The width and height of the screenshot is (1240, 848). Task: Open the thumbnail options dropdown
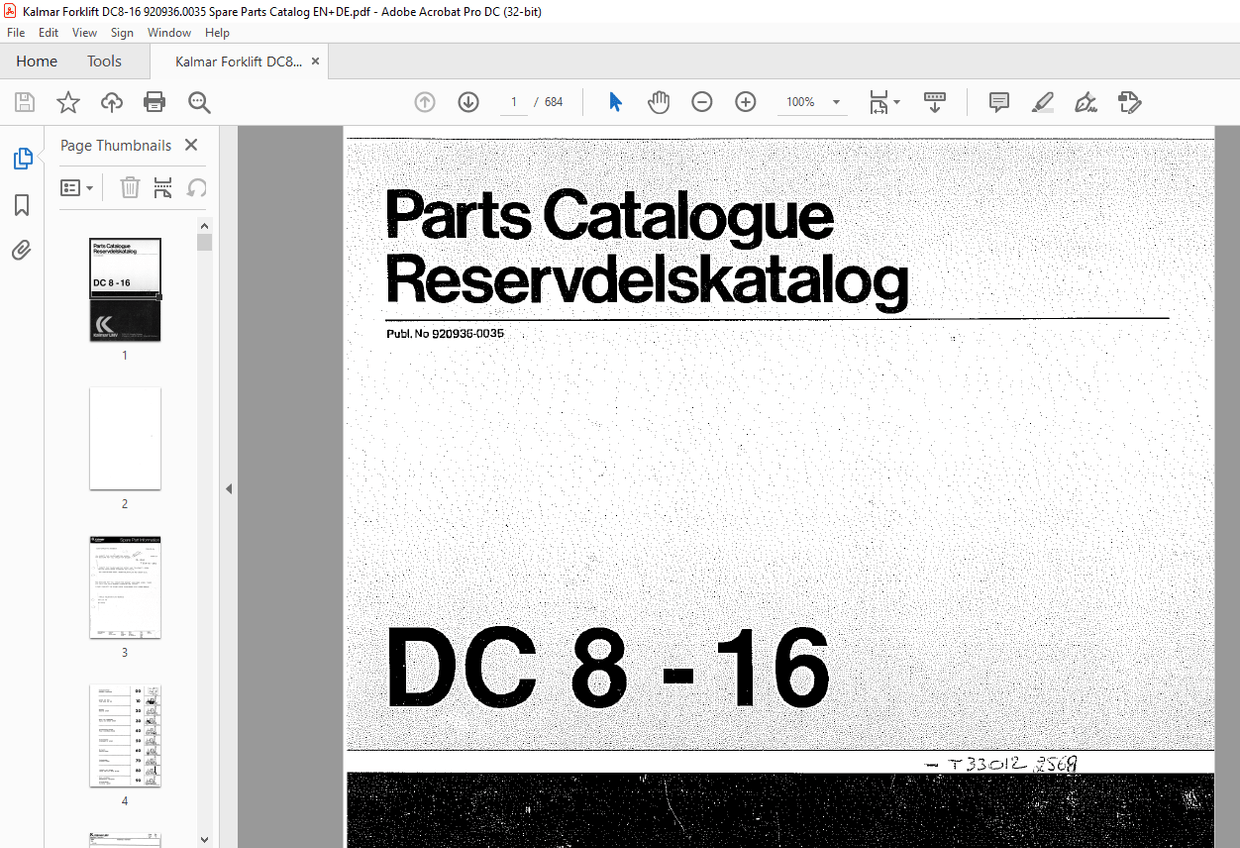77,187
